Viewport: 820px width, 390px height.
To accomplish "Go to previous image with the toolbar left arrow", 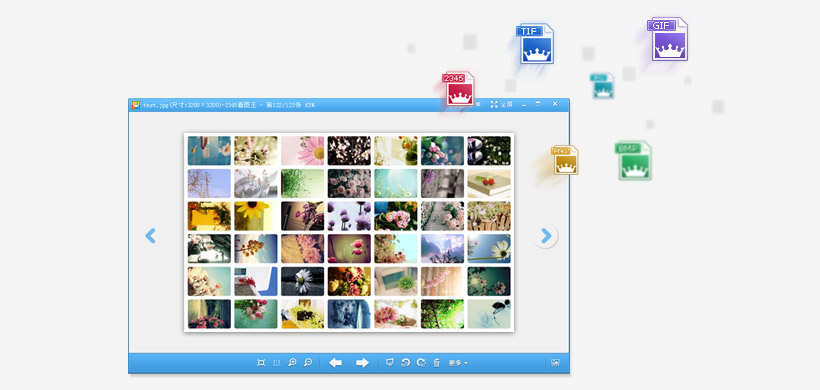I will [335, 363].
